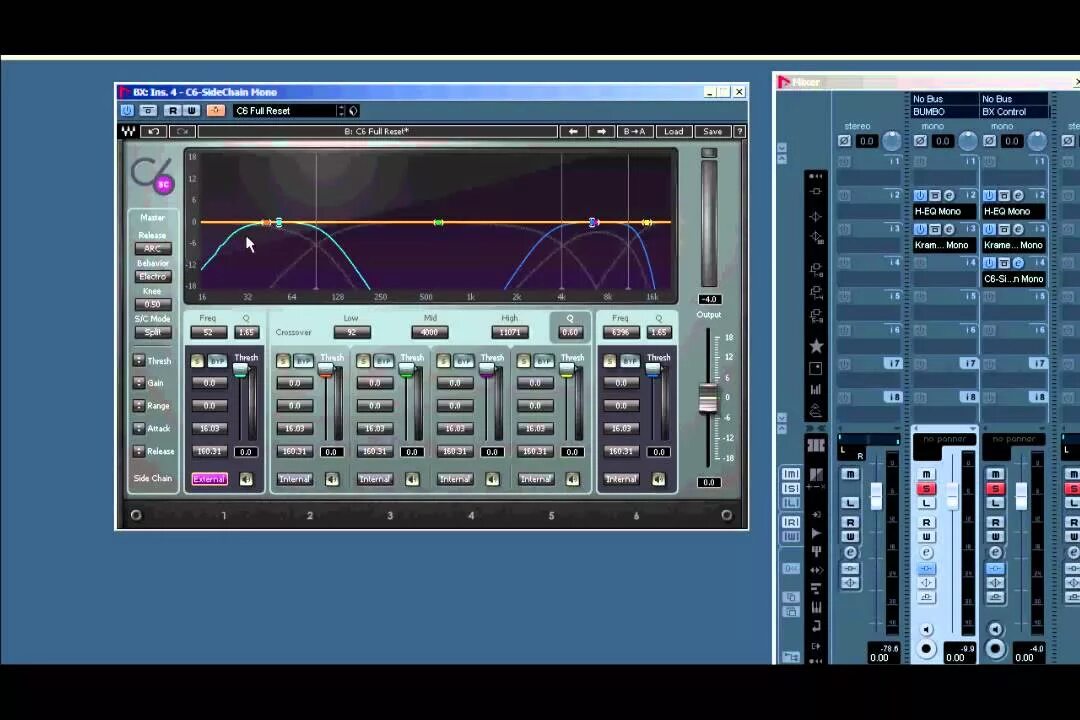Click the Low crossover value field 92

[x=352, y=332]
